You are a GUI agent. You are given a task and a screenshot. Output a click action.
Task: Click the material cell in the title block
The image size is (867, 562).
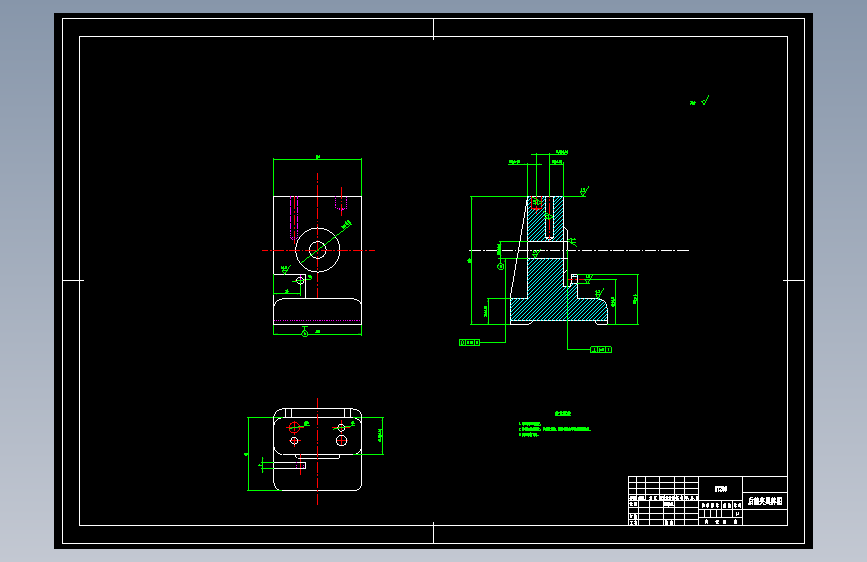tap(720, 489)
